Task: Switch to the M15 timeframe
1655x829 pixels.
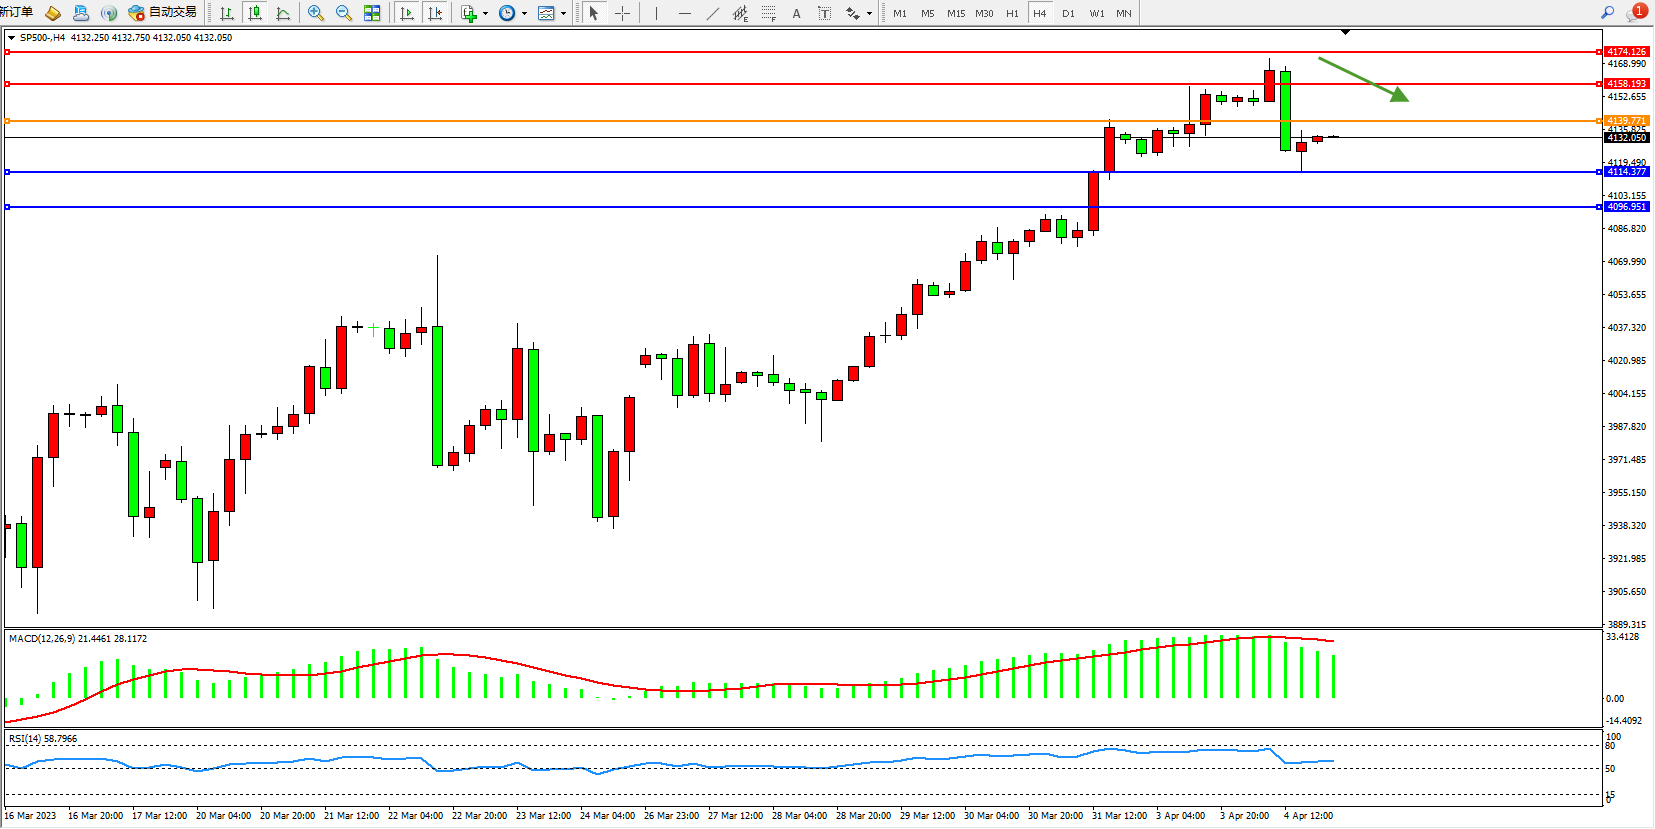Action: click(956, 13)
